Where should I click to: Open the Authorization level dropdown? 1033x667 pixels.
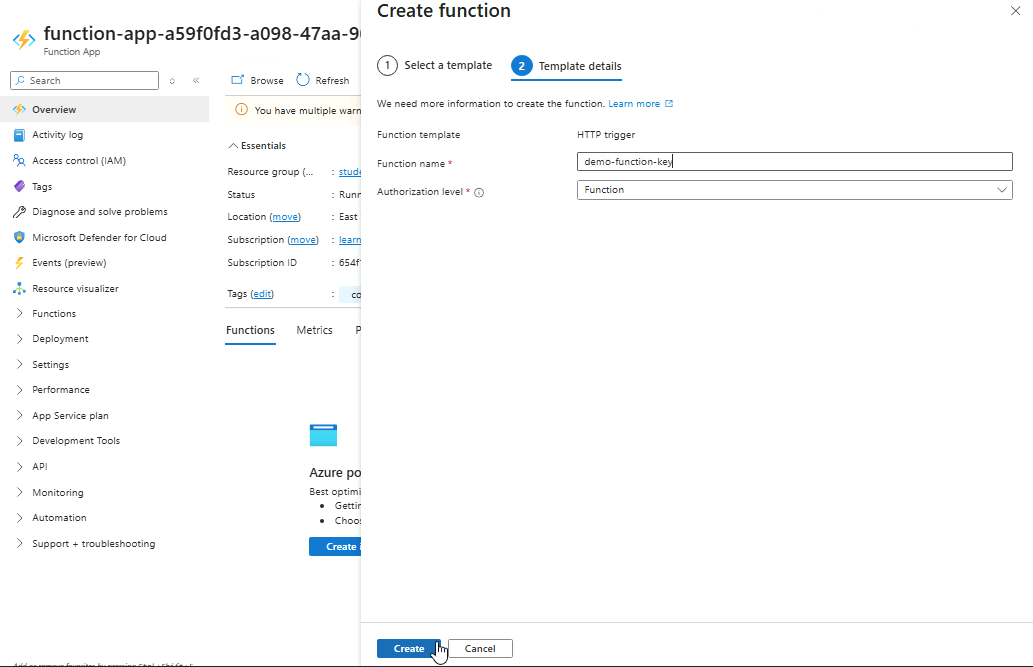(794, 190)
